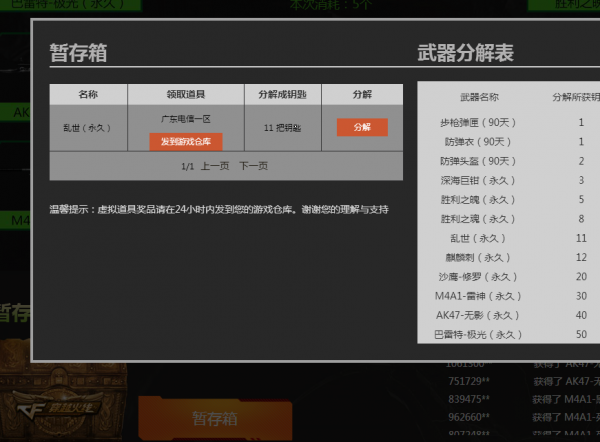Go to next page 下一页
This screenshot has width=600, height=442.
tap(253, 166)
